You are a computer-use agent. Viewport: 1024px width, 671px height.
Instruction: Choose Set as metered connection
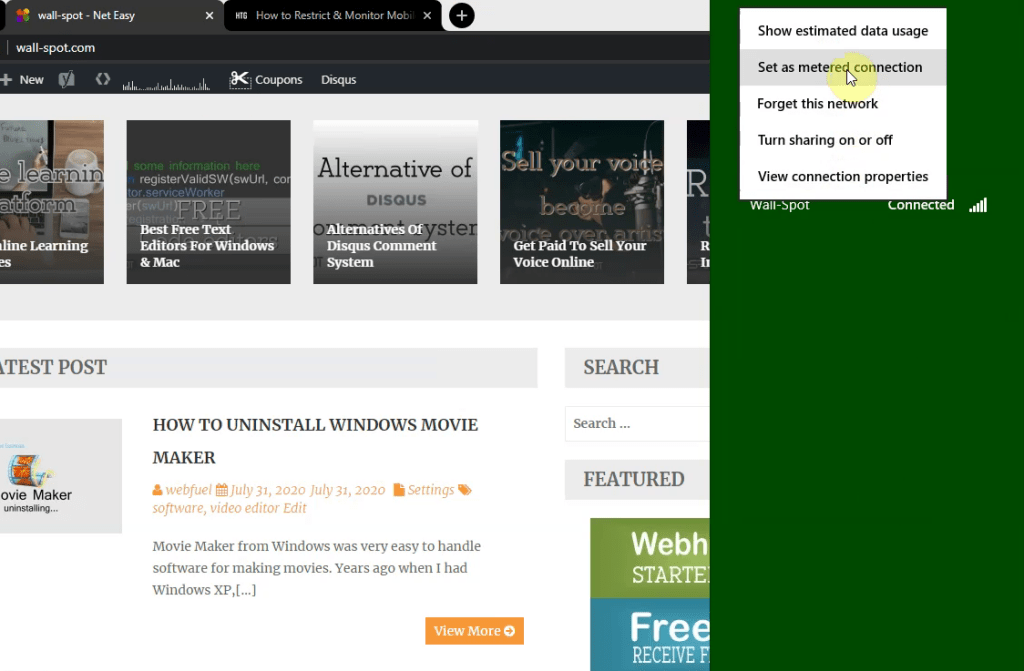(x=842, y=67)
